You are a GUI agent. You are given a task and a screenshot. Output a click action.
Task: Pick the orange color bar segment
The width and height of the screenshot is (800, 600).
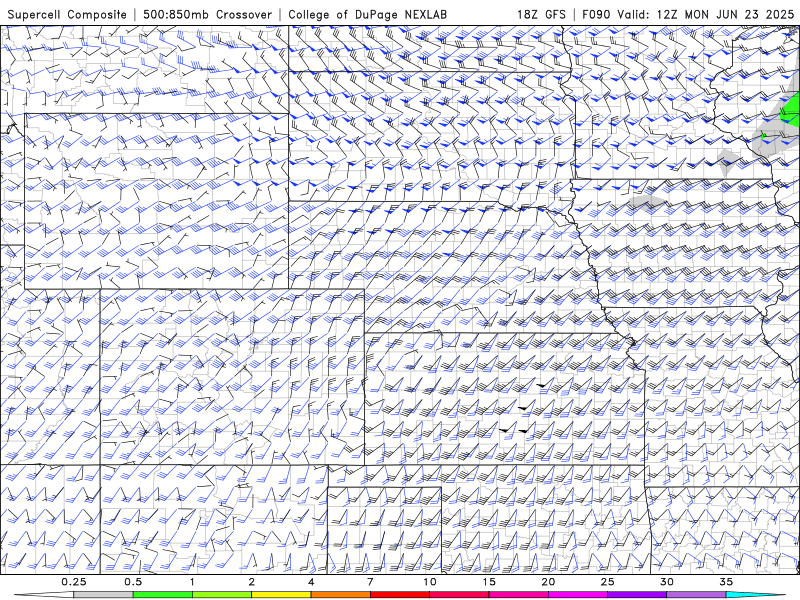(340, 595)
